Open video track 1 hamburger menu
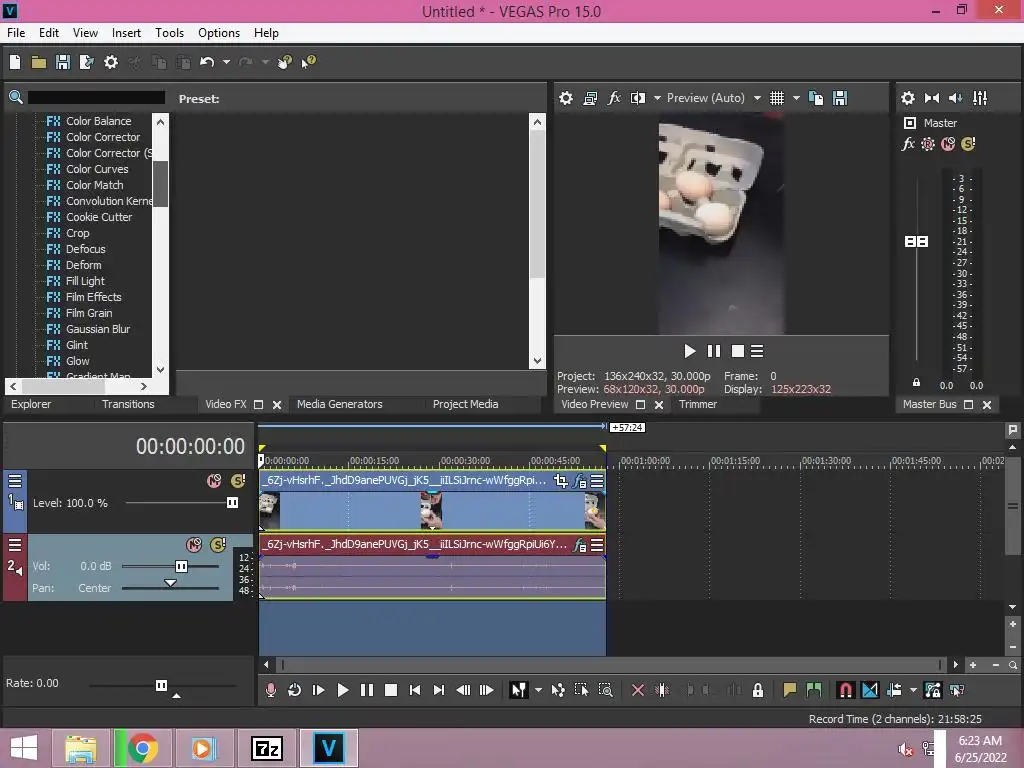This screenshot has height=768, width=1024. pos(14,481)
